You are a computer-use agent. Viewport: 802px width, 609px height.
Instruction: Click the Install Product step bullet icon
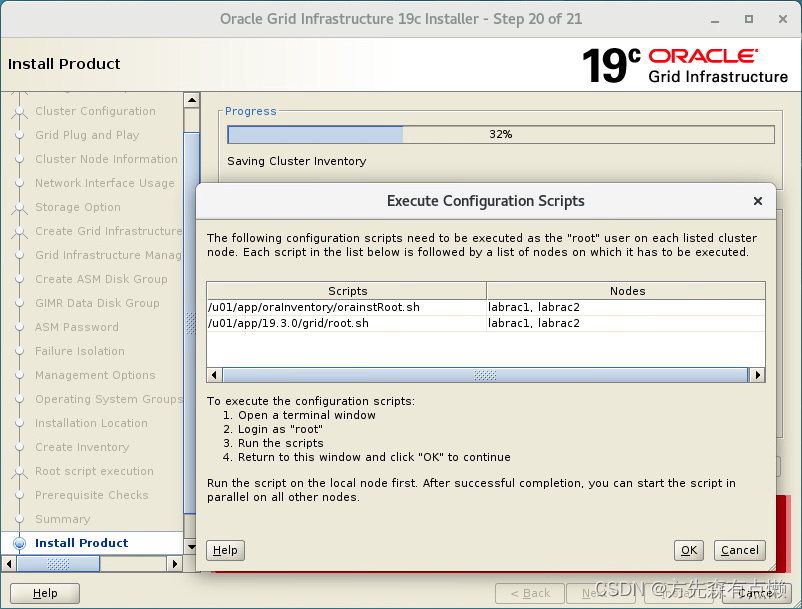(19, 543)
